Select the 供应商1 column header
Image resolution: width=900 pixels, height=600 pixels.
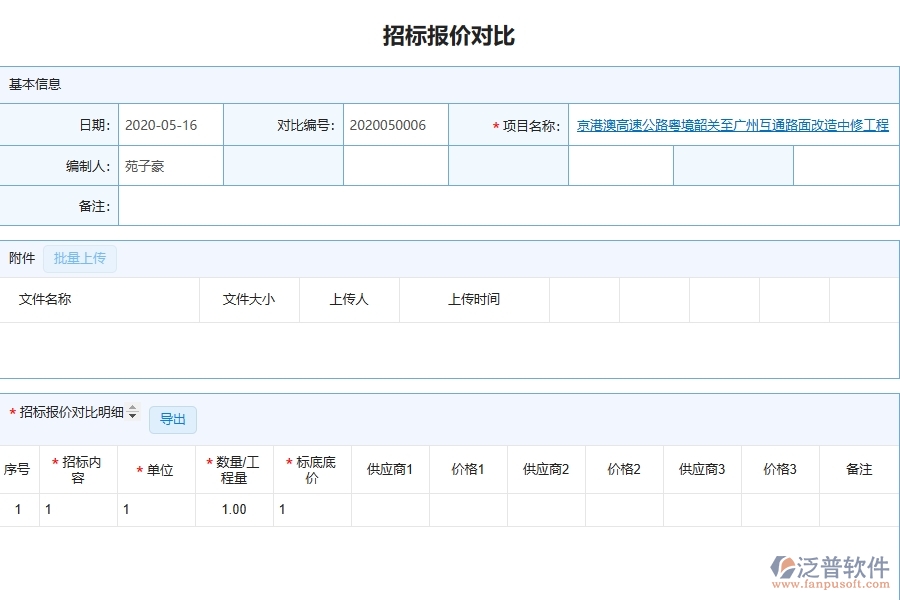point(388,468)
